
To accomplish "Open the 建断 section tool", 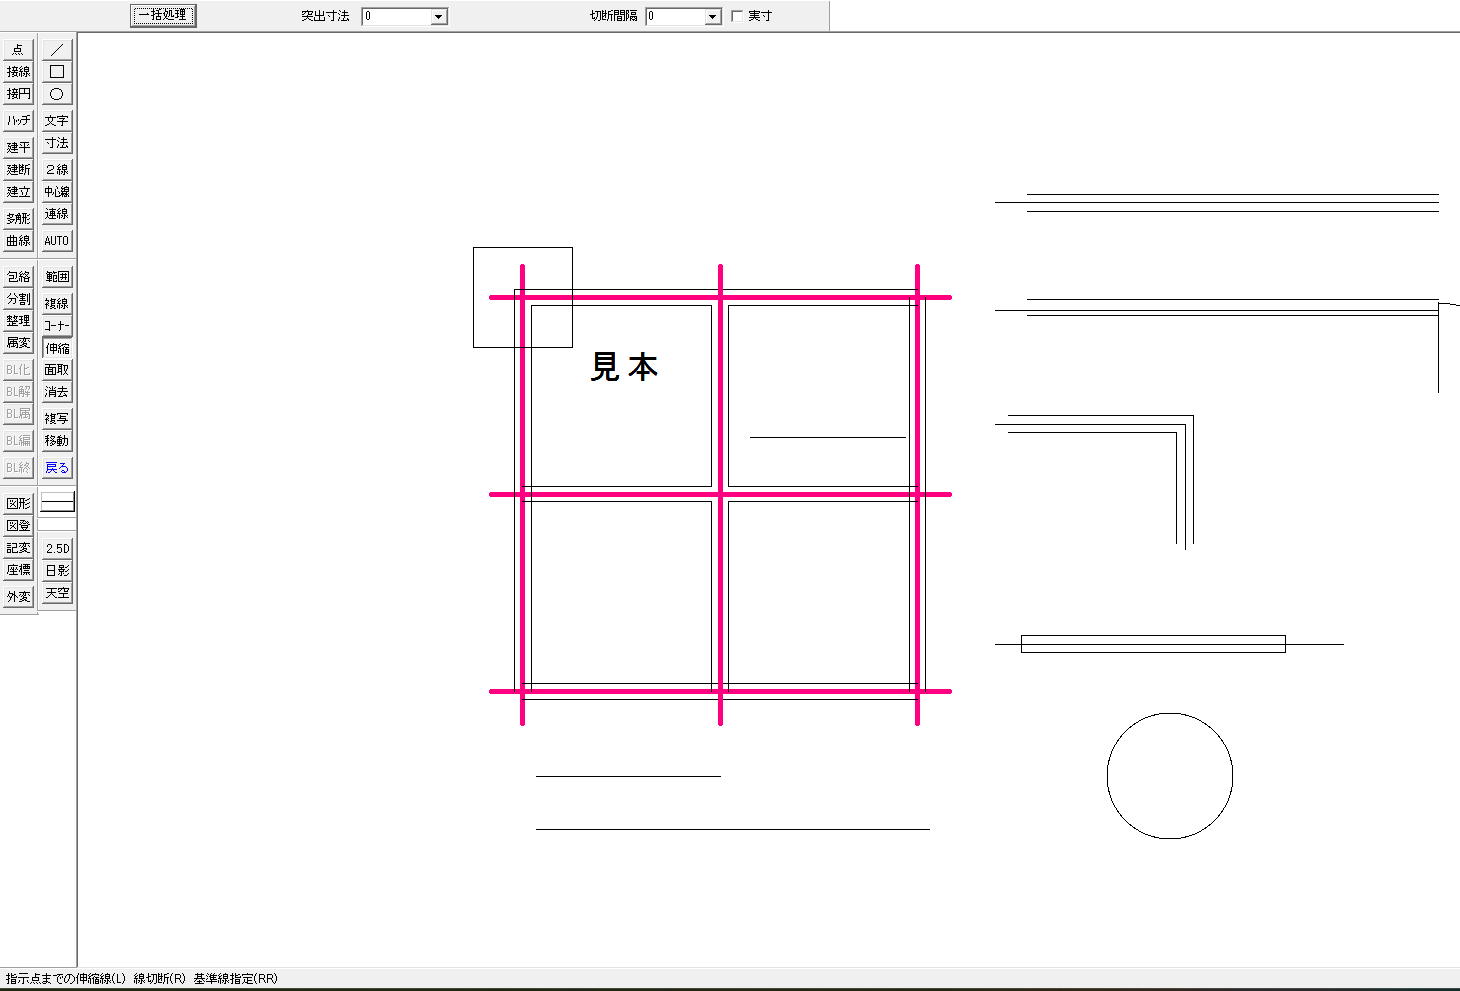I will point(18,169).
